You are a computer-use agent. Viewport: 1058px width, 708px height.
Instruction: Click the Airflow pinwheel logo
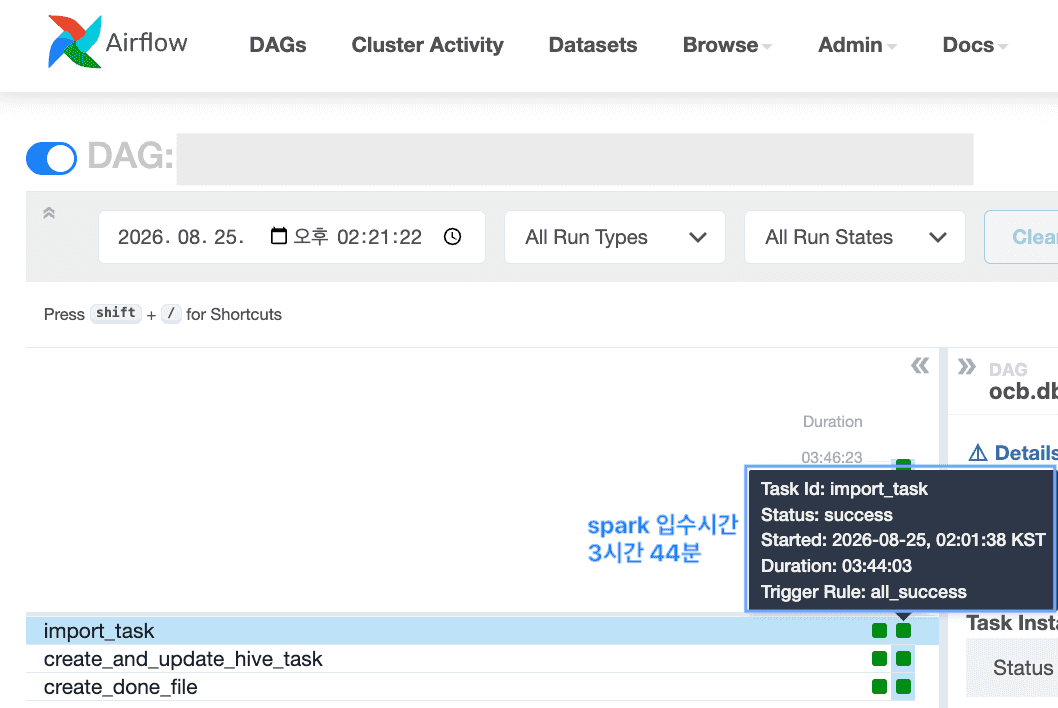[74, 42]
